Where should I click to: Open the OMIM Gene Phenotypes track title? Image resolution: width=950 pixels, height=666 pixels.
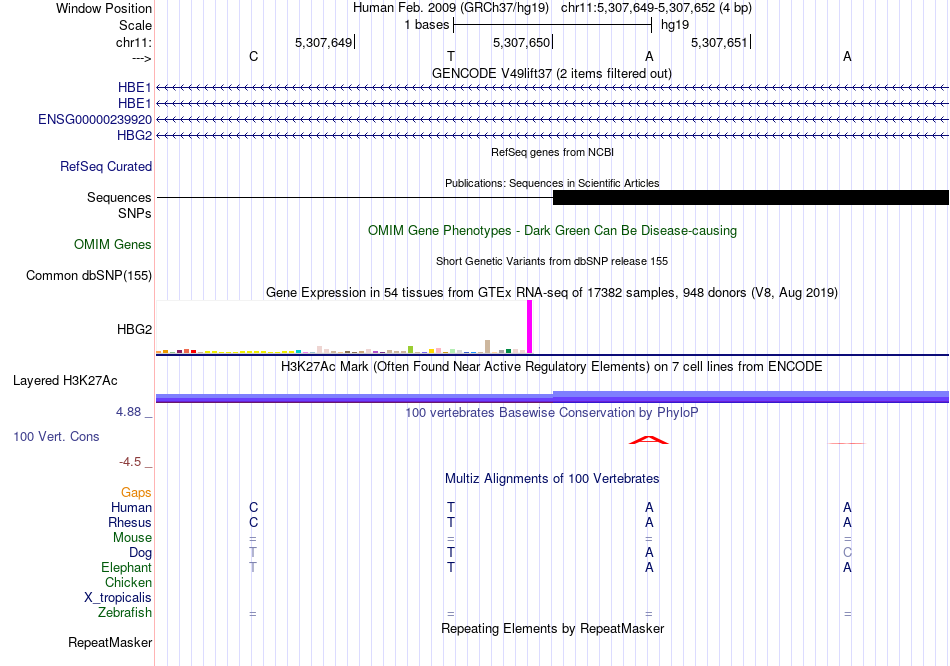pos(552,230)
